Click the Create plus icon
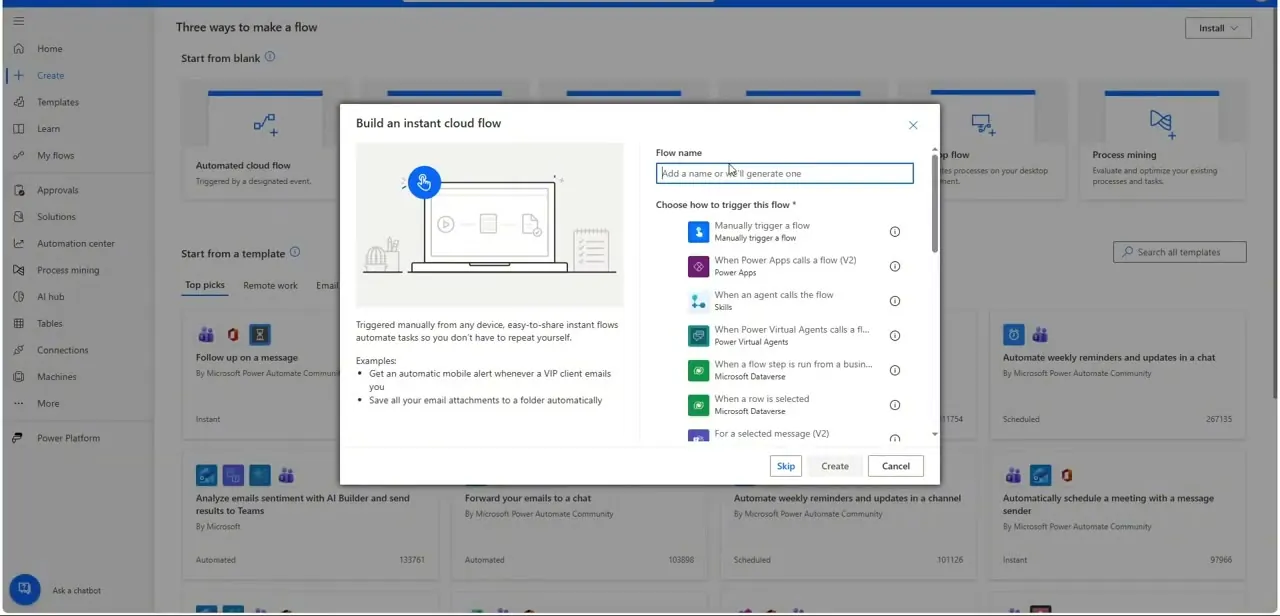 tap(18, 75)
